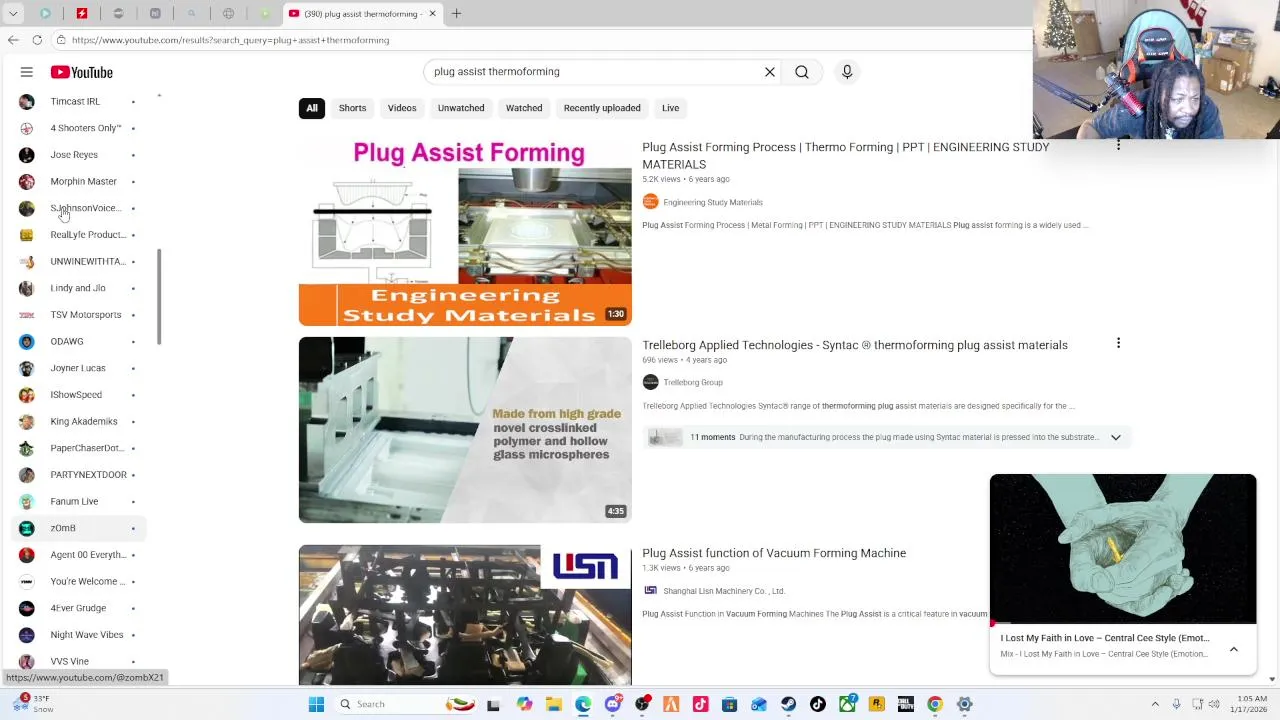Open Windows Start menu

[x=316, y=704]
